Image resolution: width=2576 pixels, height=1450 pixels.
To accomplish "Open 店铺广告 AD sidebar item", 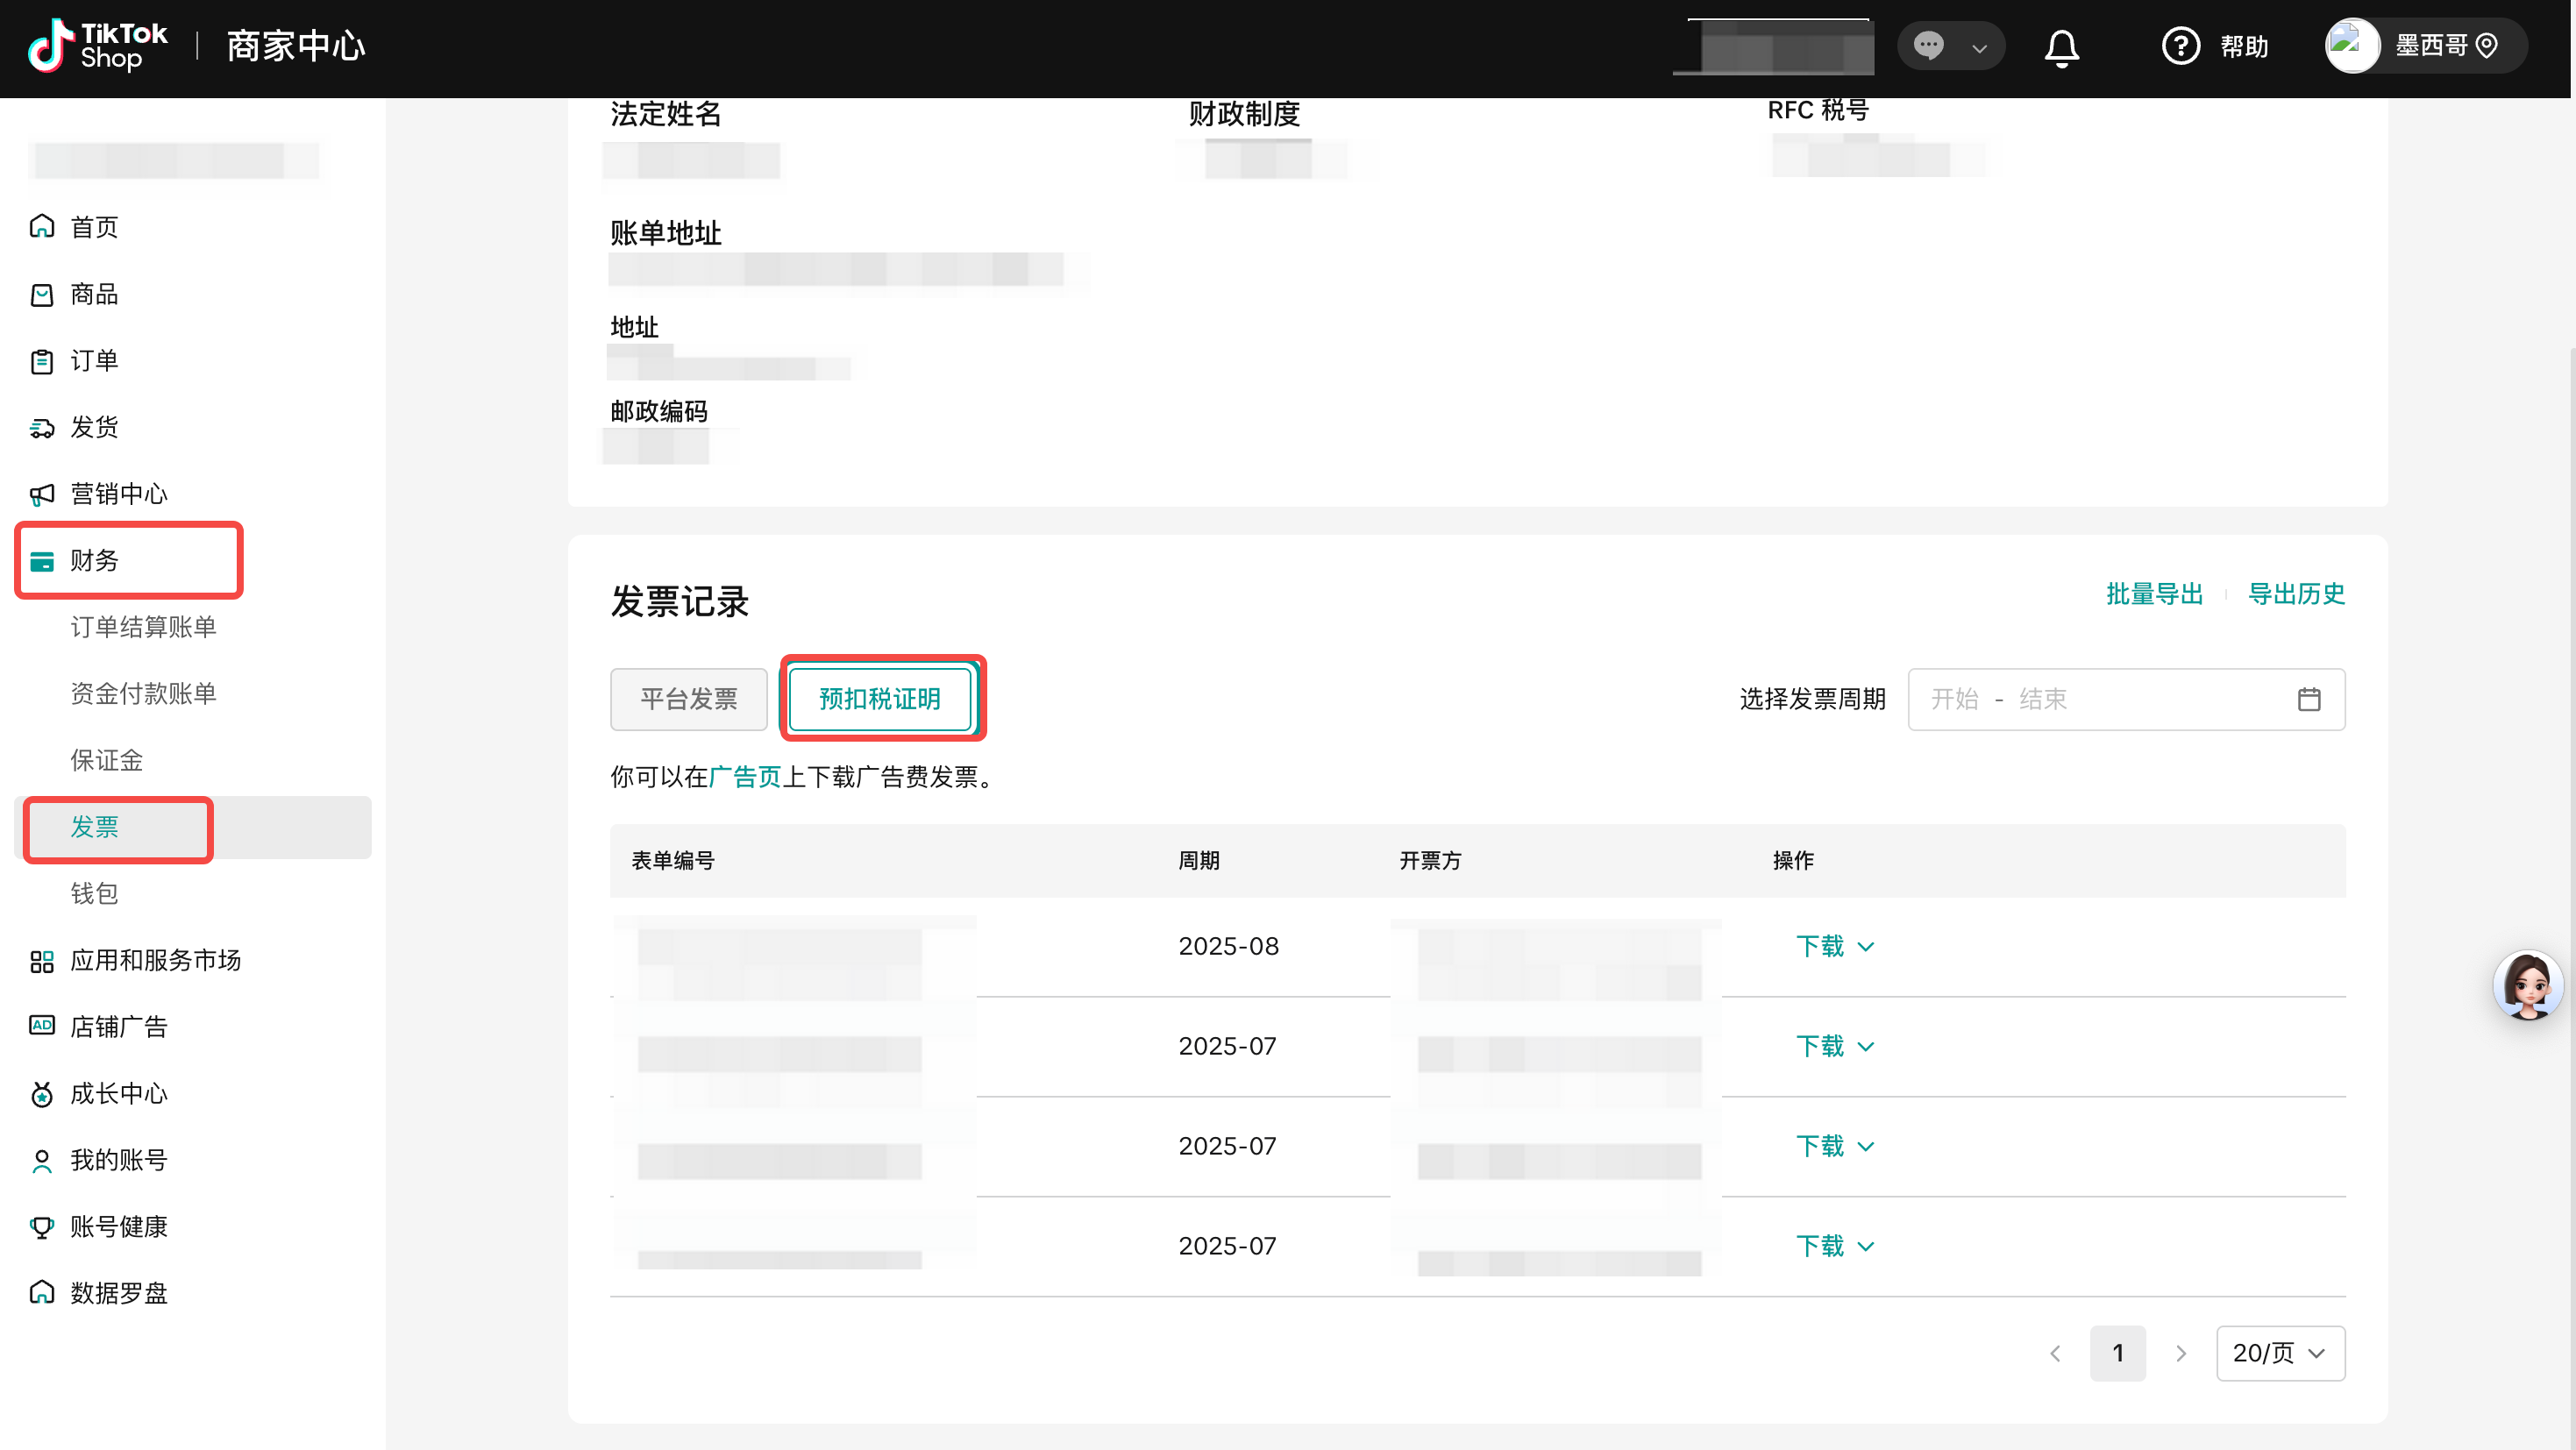I will tap(118, 1027).
